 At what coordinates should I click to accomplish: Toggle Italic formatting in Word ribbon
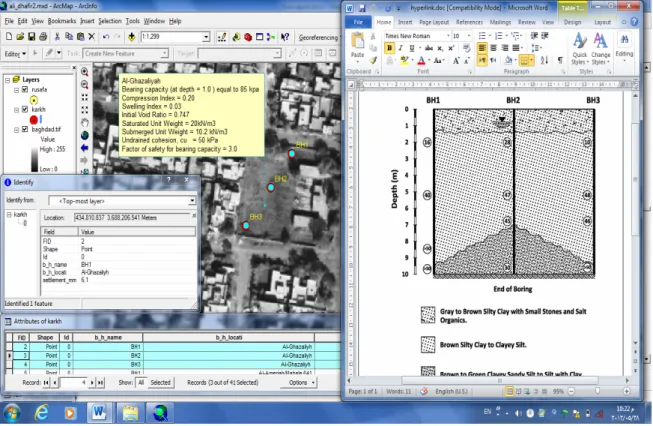point(401,48)
